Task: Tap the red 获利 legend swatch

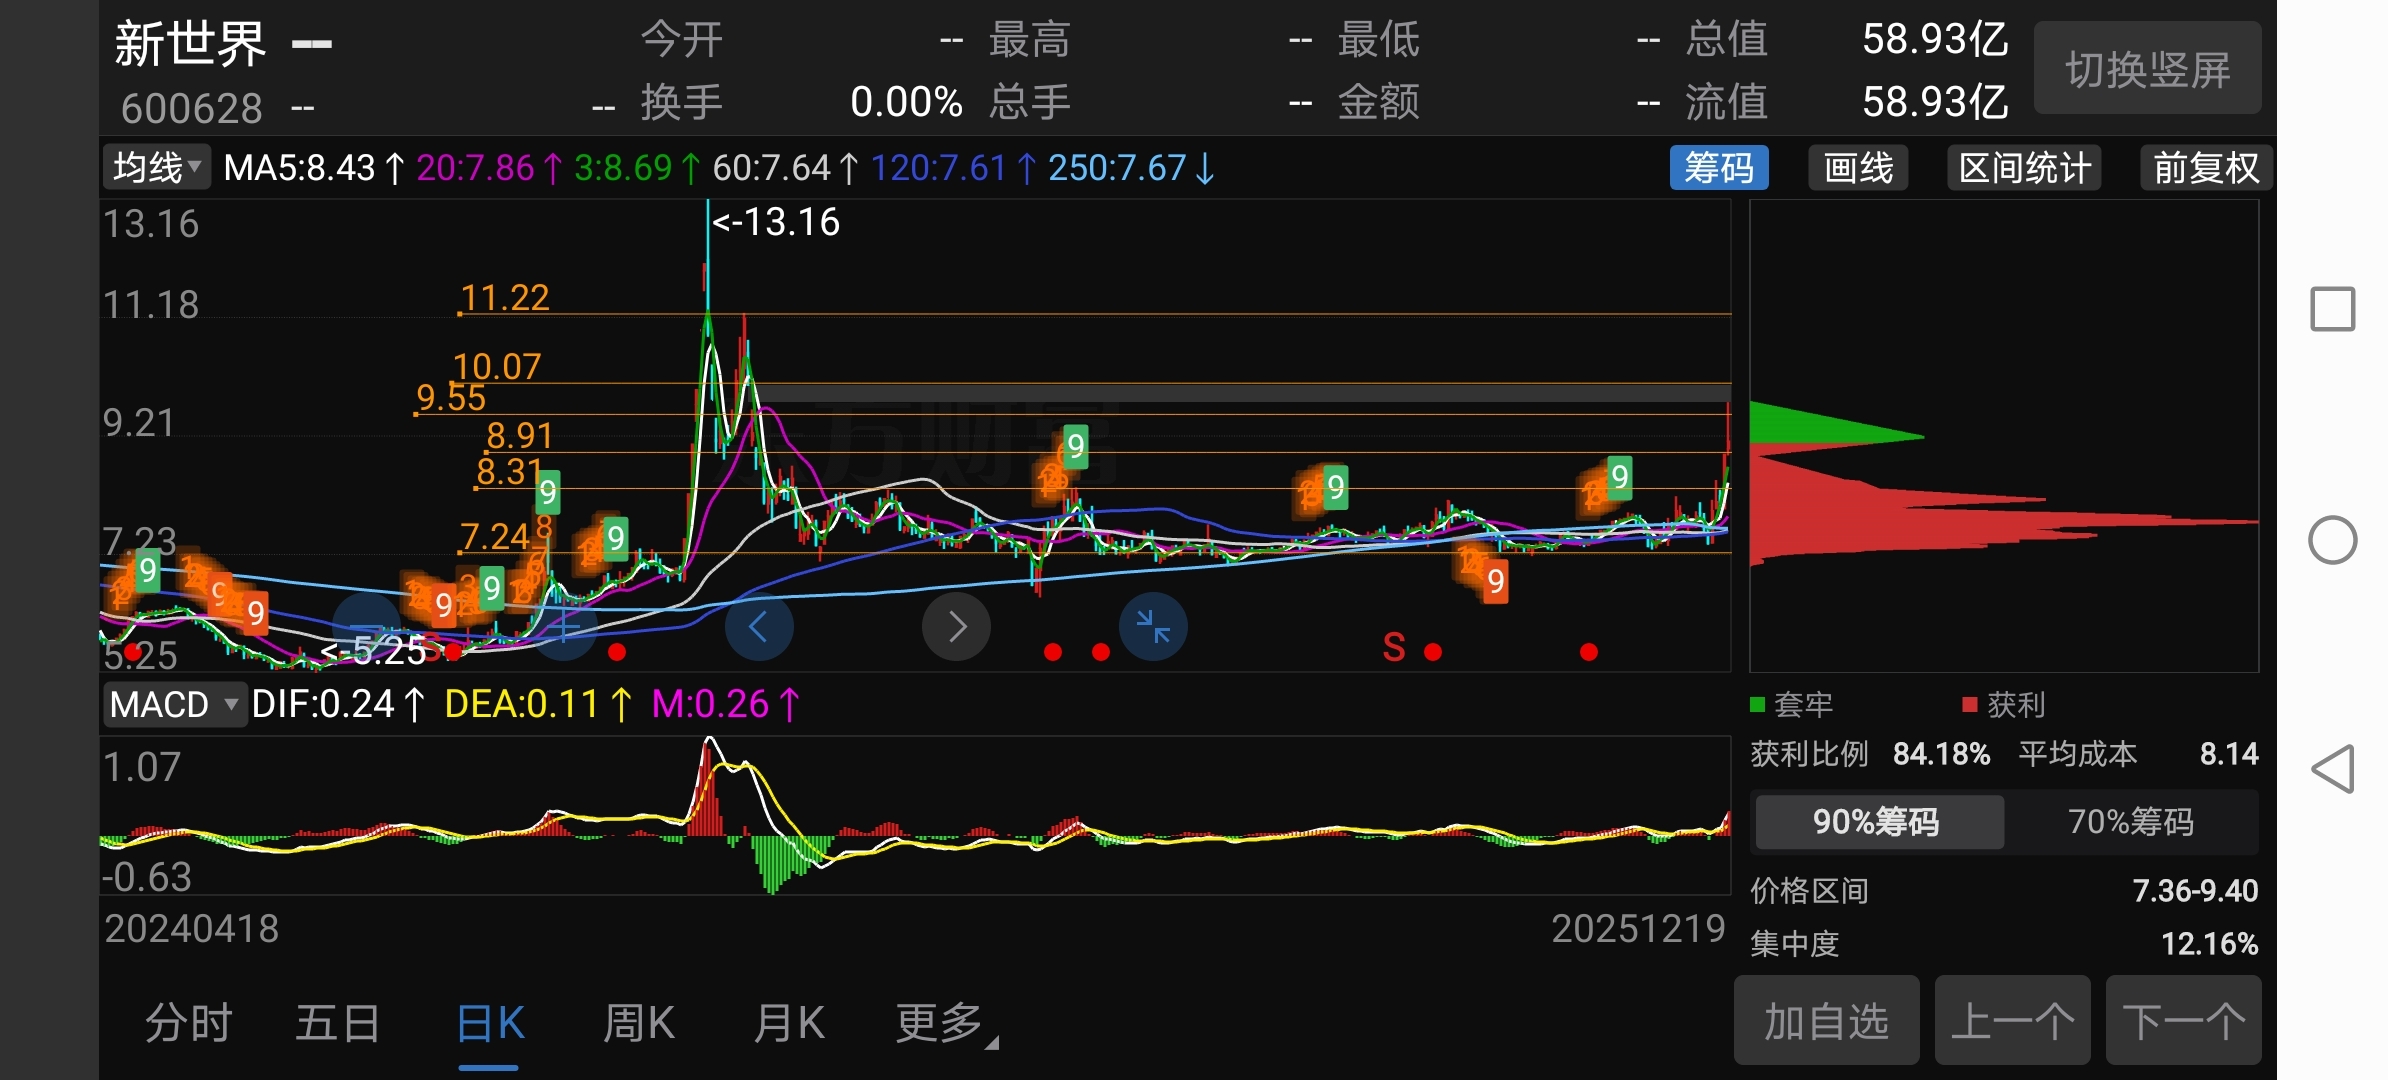Action: 1969,705
